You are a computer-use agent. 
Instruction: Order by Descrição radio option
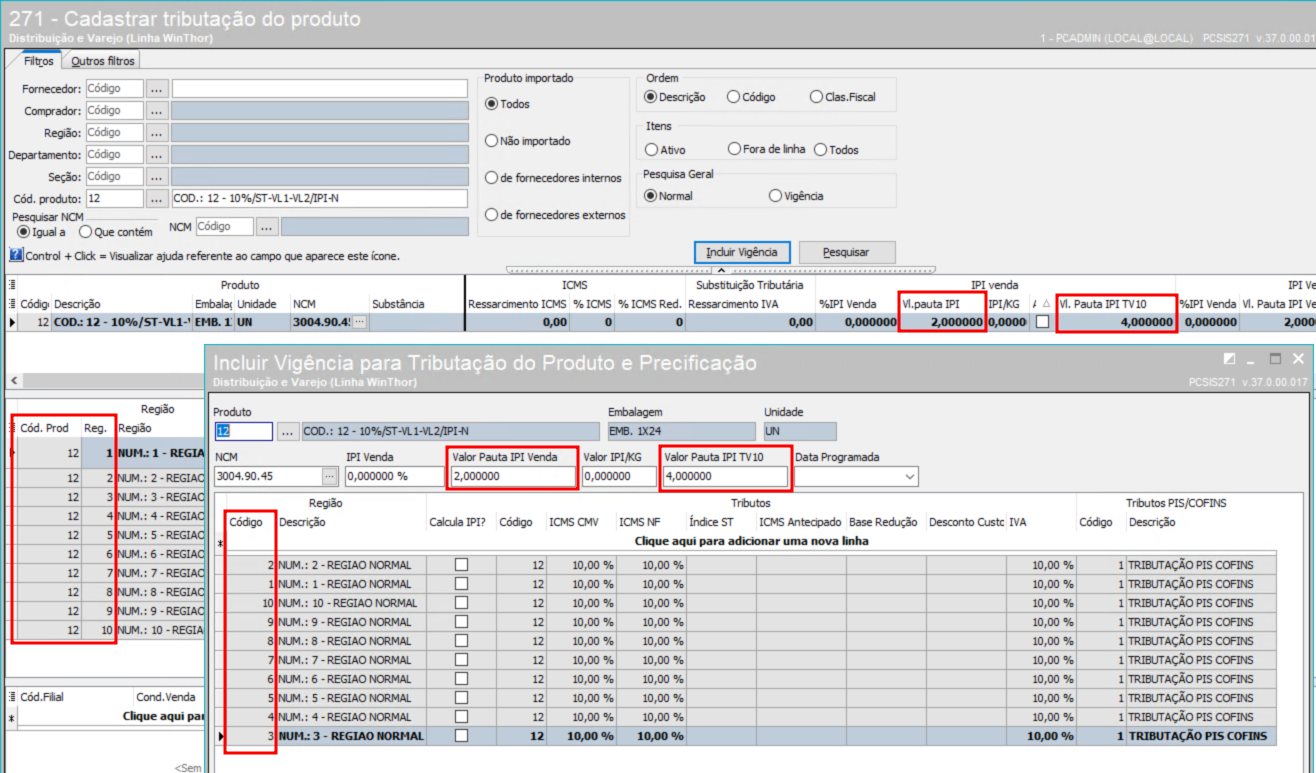coord(675,97)
